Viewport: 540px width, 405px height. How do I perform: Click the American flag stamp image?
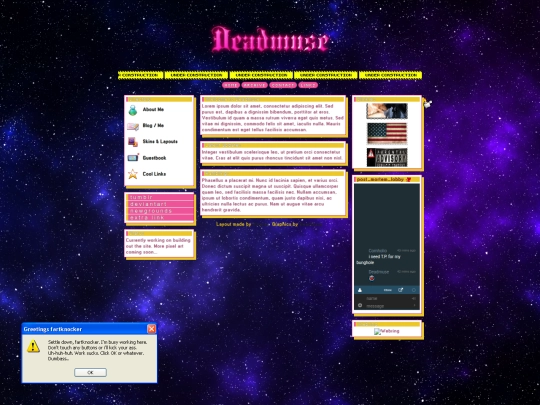387,133
